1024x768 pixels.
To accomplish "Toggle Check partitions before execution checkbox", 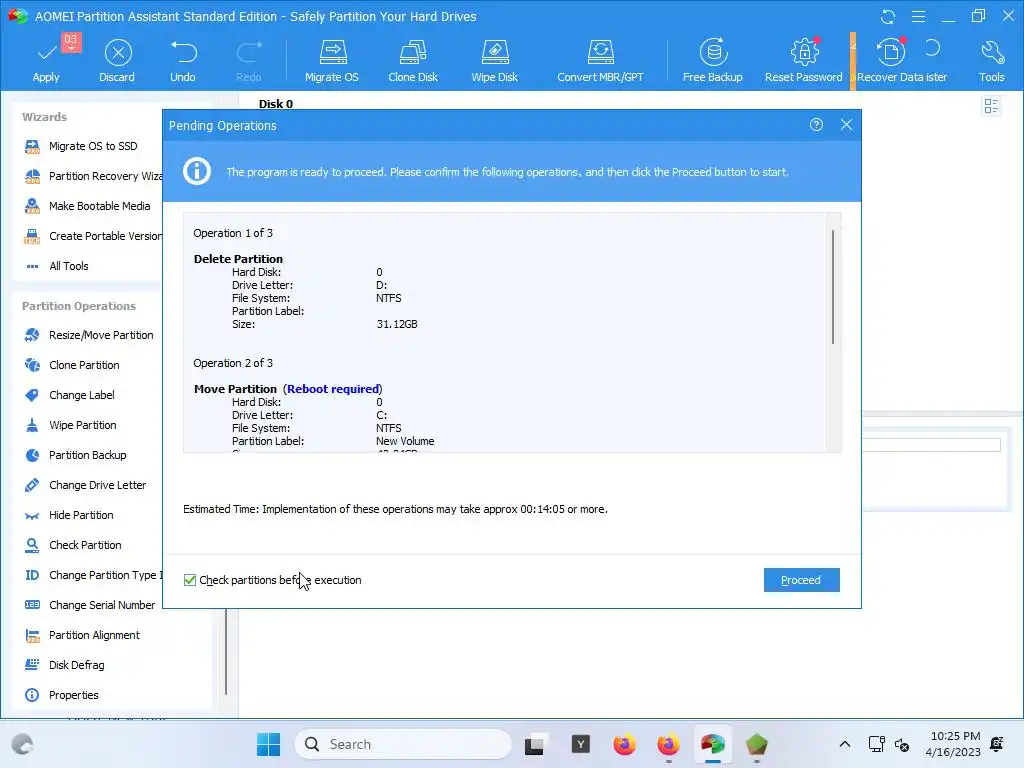I will (190, 580).
